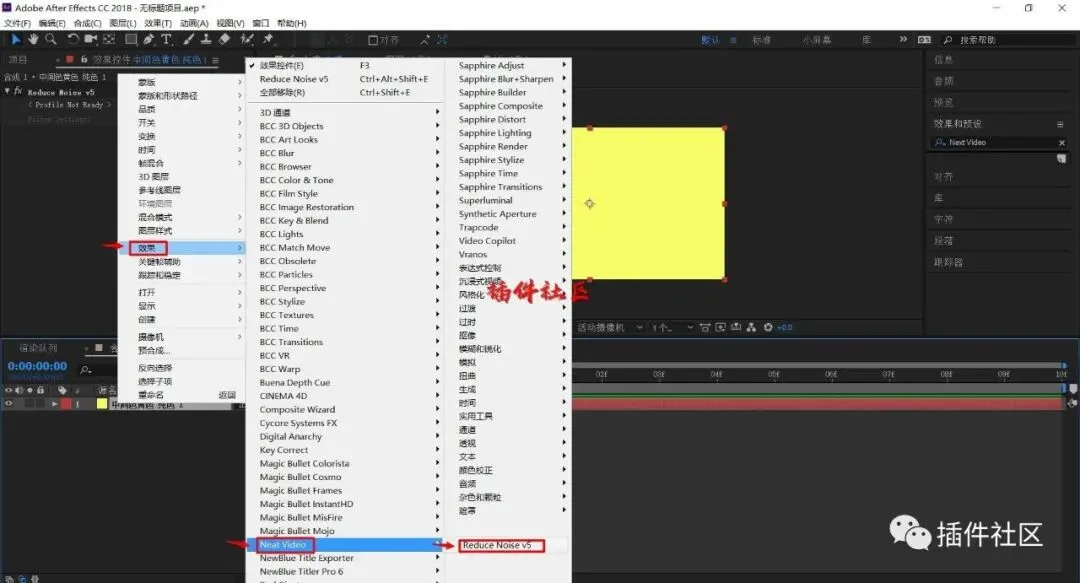Collapse the Reduce Noise v5 effect twirl
The width and height of the screenshot is (1080, 583).
tap(7, 91)
